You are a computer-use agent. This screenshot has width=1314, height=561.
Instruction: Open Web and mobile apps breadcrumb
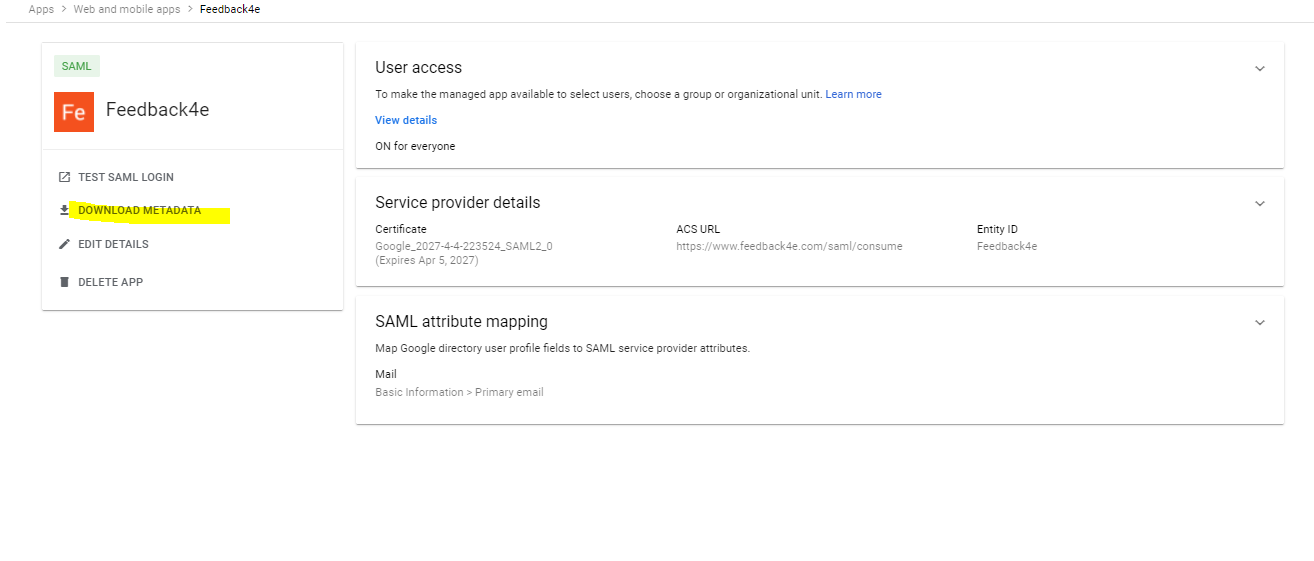pyautogui.click(x=127, y=9)
